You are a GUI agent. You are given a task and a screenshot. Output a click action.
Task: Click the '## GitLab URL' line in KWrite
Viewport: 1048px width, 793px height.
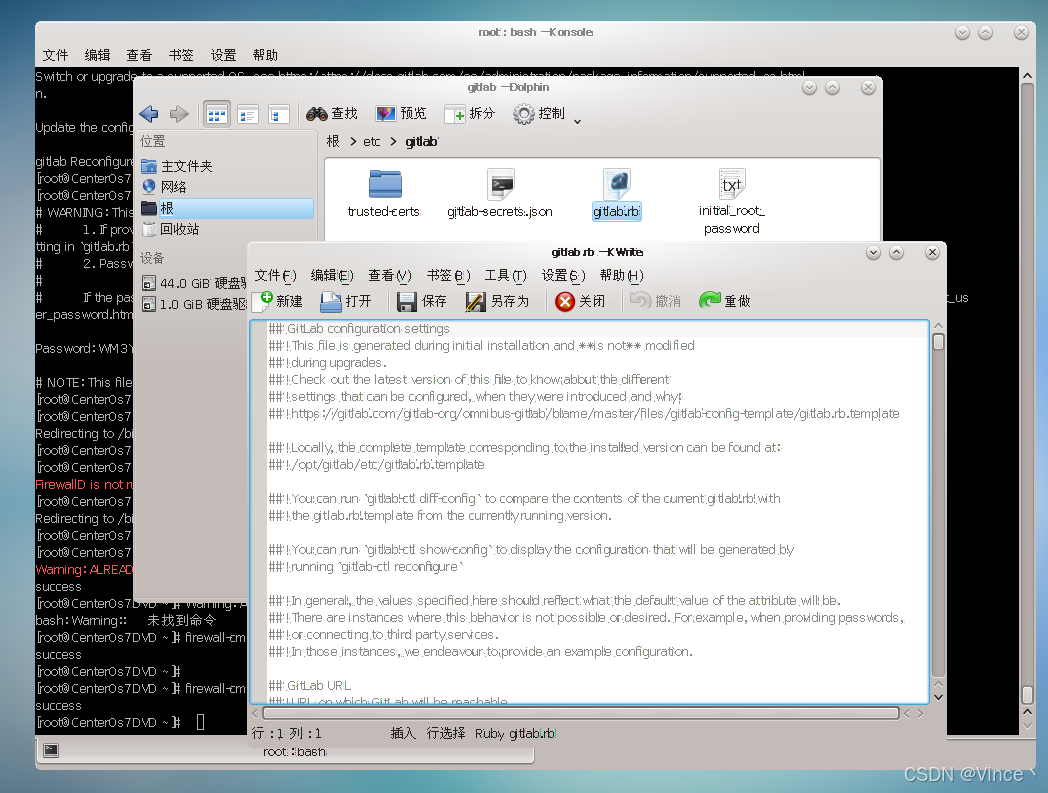pyautogui.click(x=310, y=685)
